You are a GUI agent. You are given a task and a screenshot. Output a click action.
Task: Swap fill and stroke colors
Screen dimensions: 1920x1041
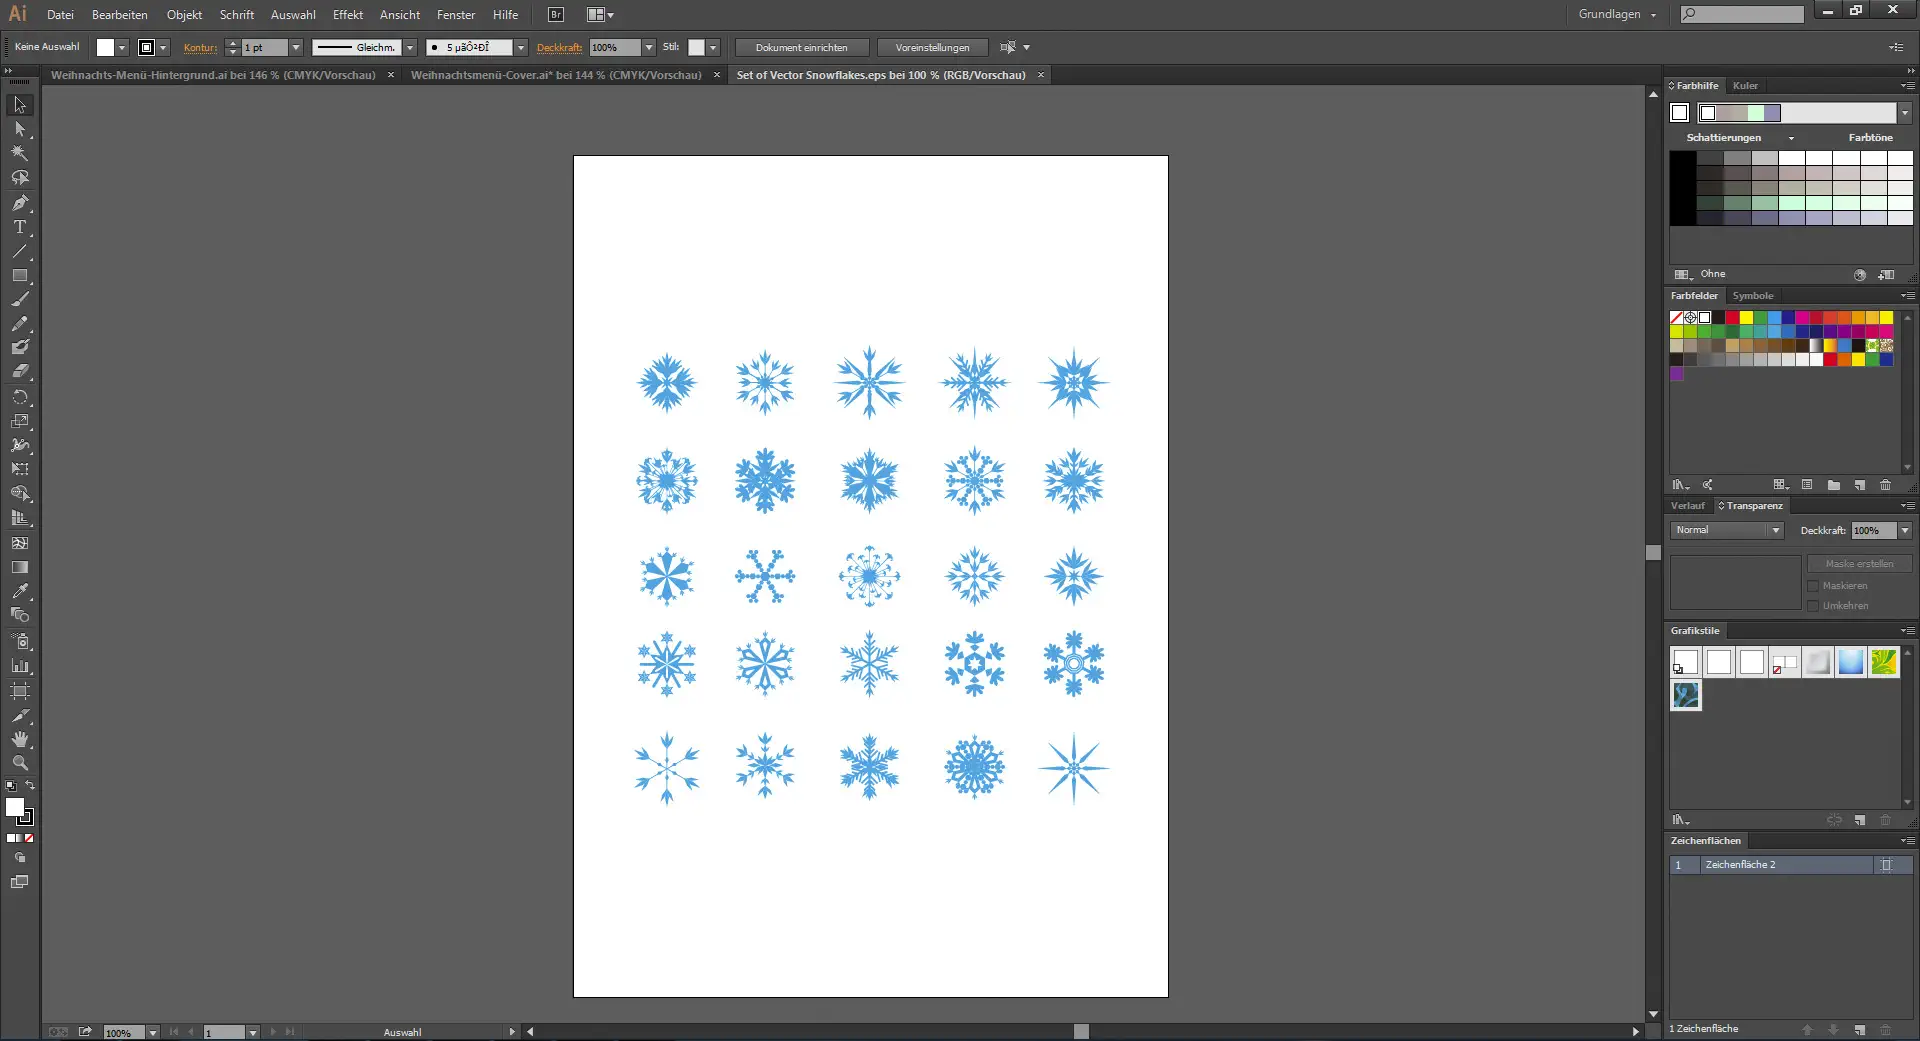tap(30, 786)
